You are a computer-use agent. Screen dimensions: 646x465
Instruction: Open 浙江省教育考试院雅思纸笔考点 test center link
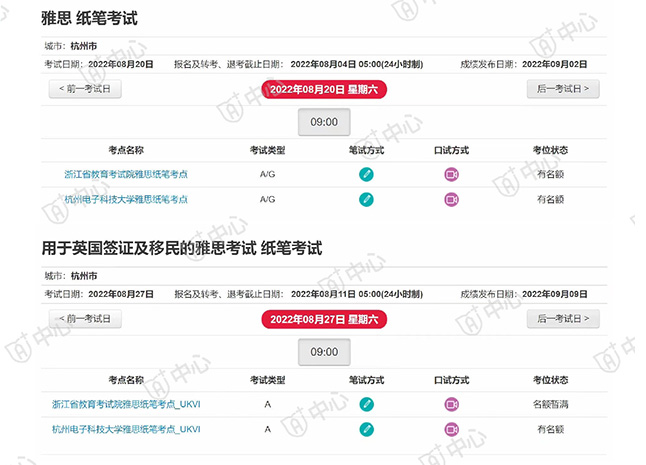point(126,174)
